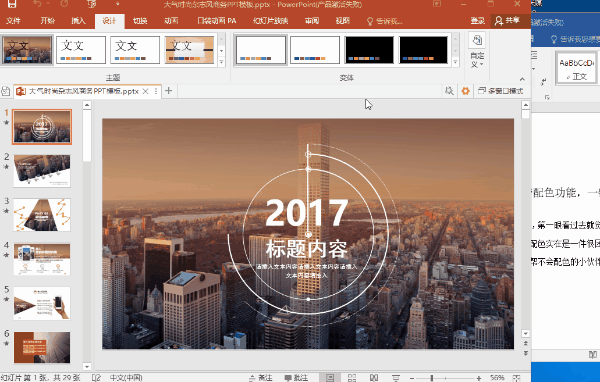This screenshot has height=382, width=600.
Task: Click the Previous Slide double-arrow button
Action: pyautogui.click(x=526, y=343)
